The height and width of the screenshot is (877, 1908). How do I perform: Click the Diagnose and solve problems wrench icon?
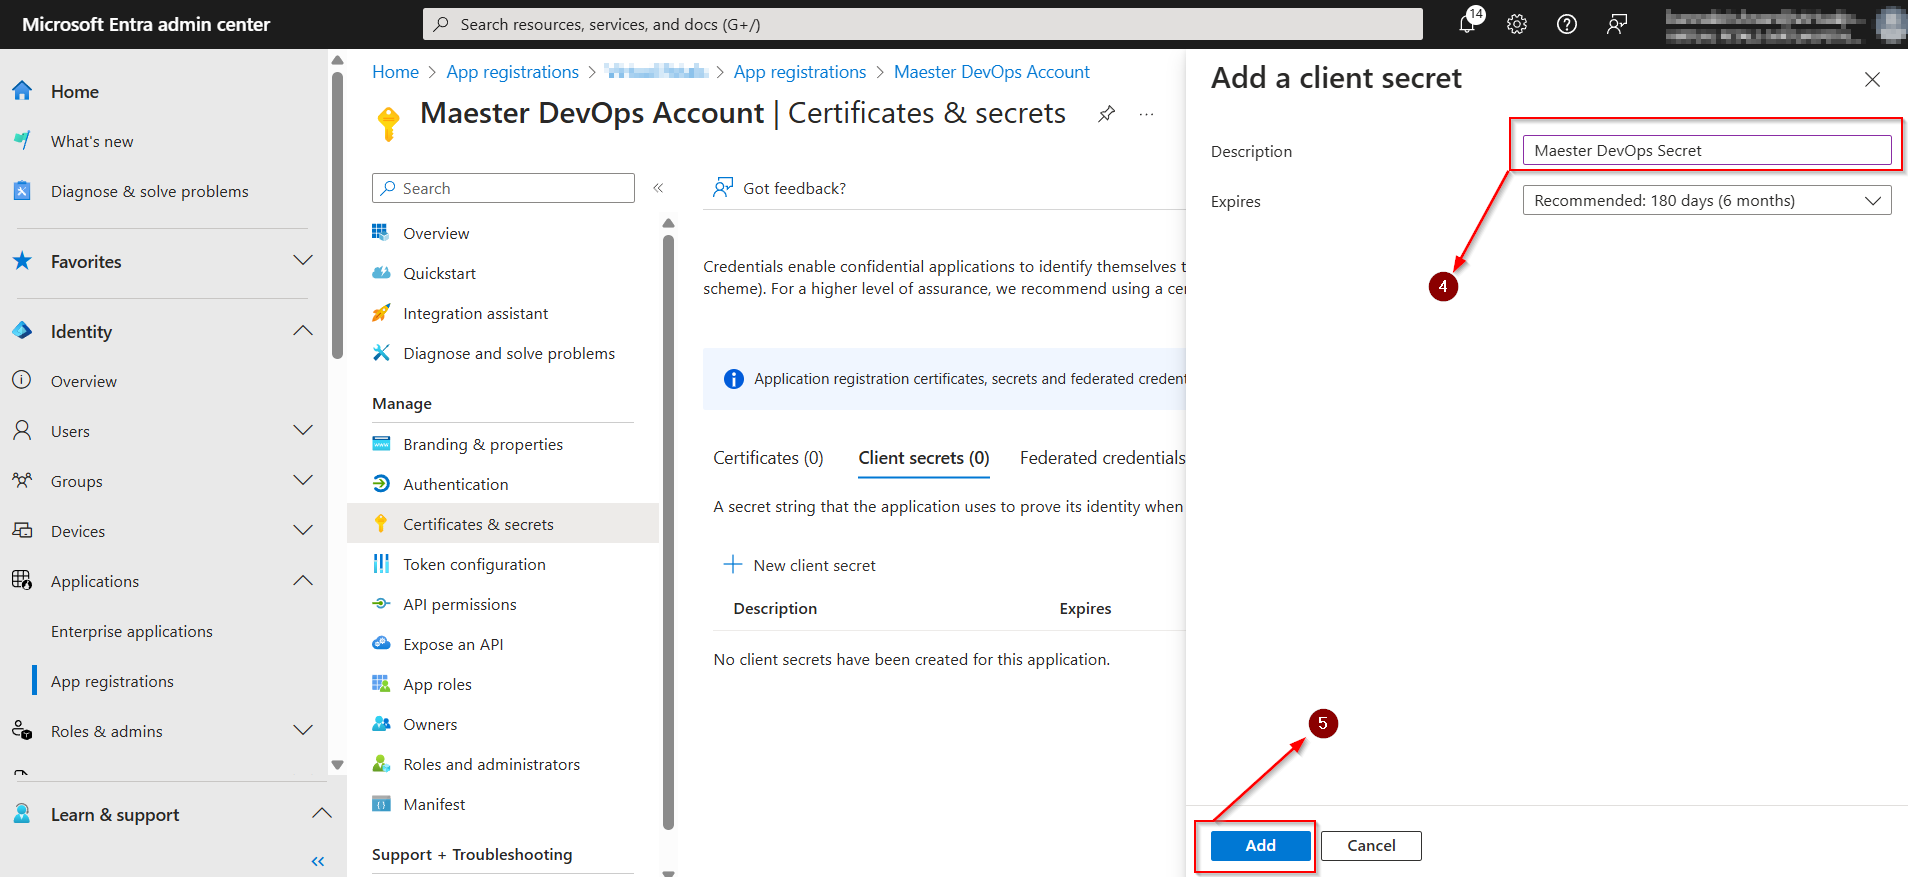click(381, 353)
